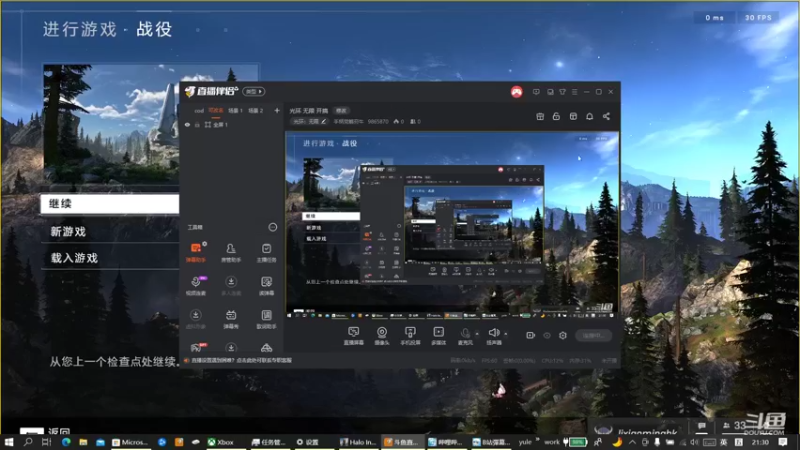Image resolution: width=800 pixels, height=450 pixels.
Task: Click the share icon at top right
Action: coord(606,116)
